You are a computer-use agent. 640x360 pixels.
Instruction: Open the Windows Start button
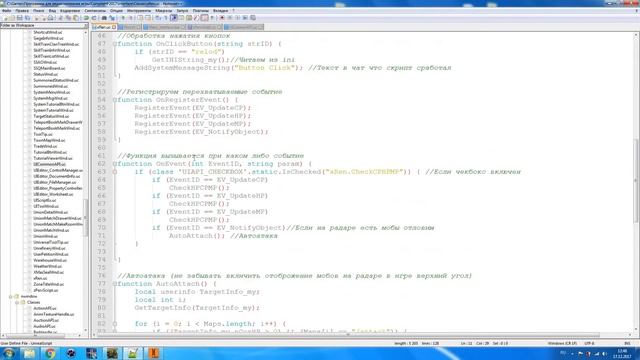[x=8, y=353]
